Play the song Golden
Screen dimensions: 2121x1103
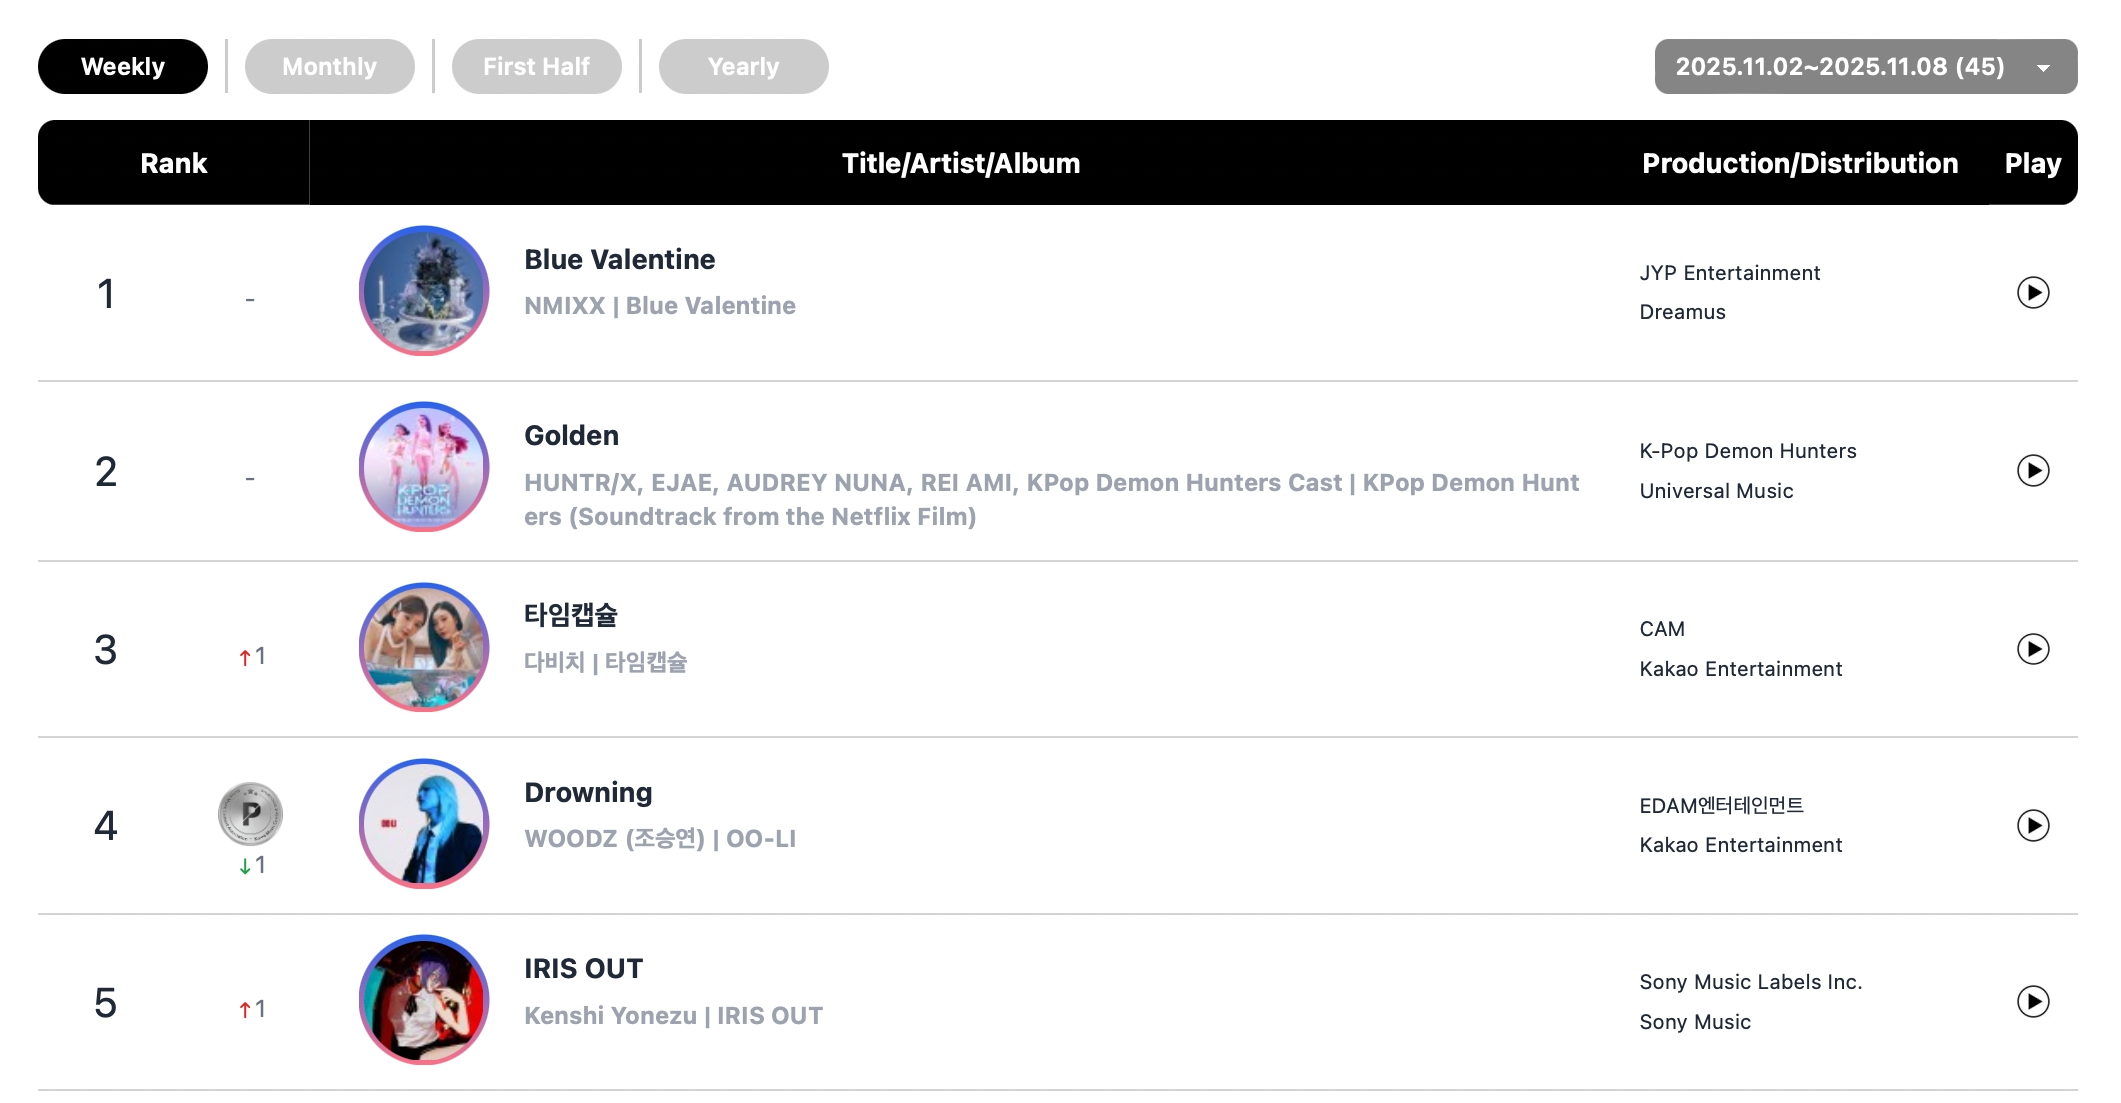pos(2032,470)
